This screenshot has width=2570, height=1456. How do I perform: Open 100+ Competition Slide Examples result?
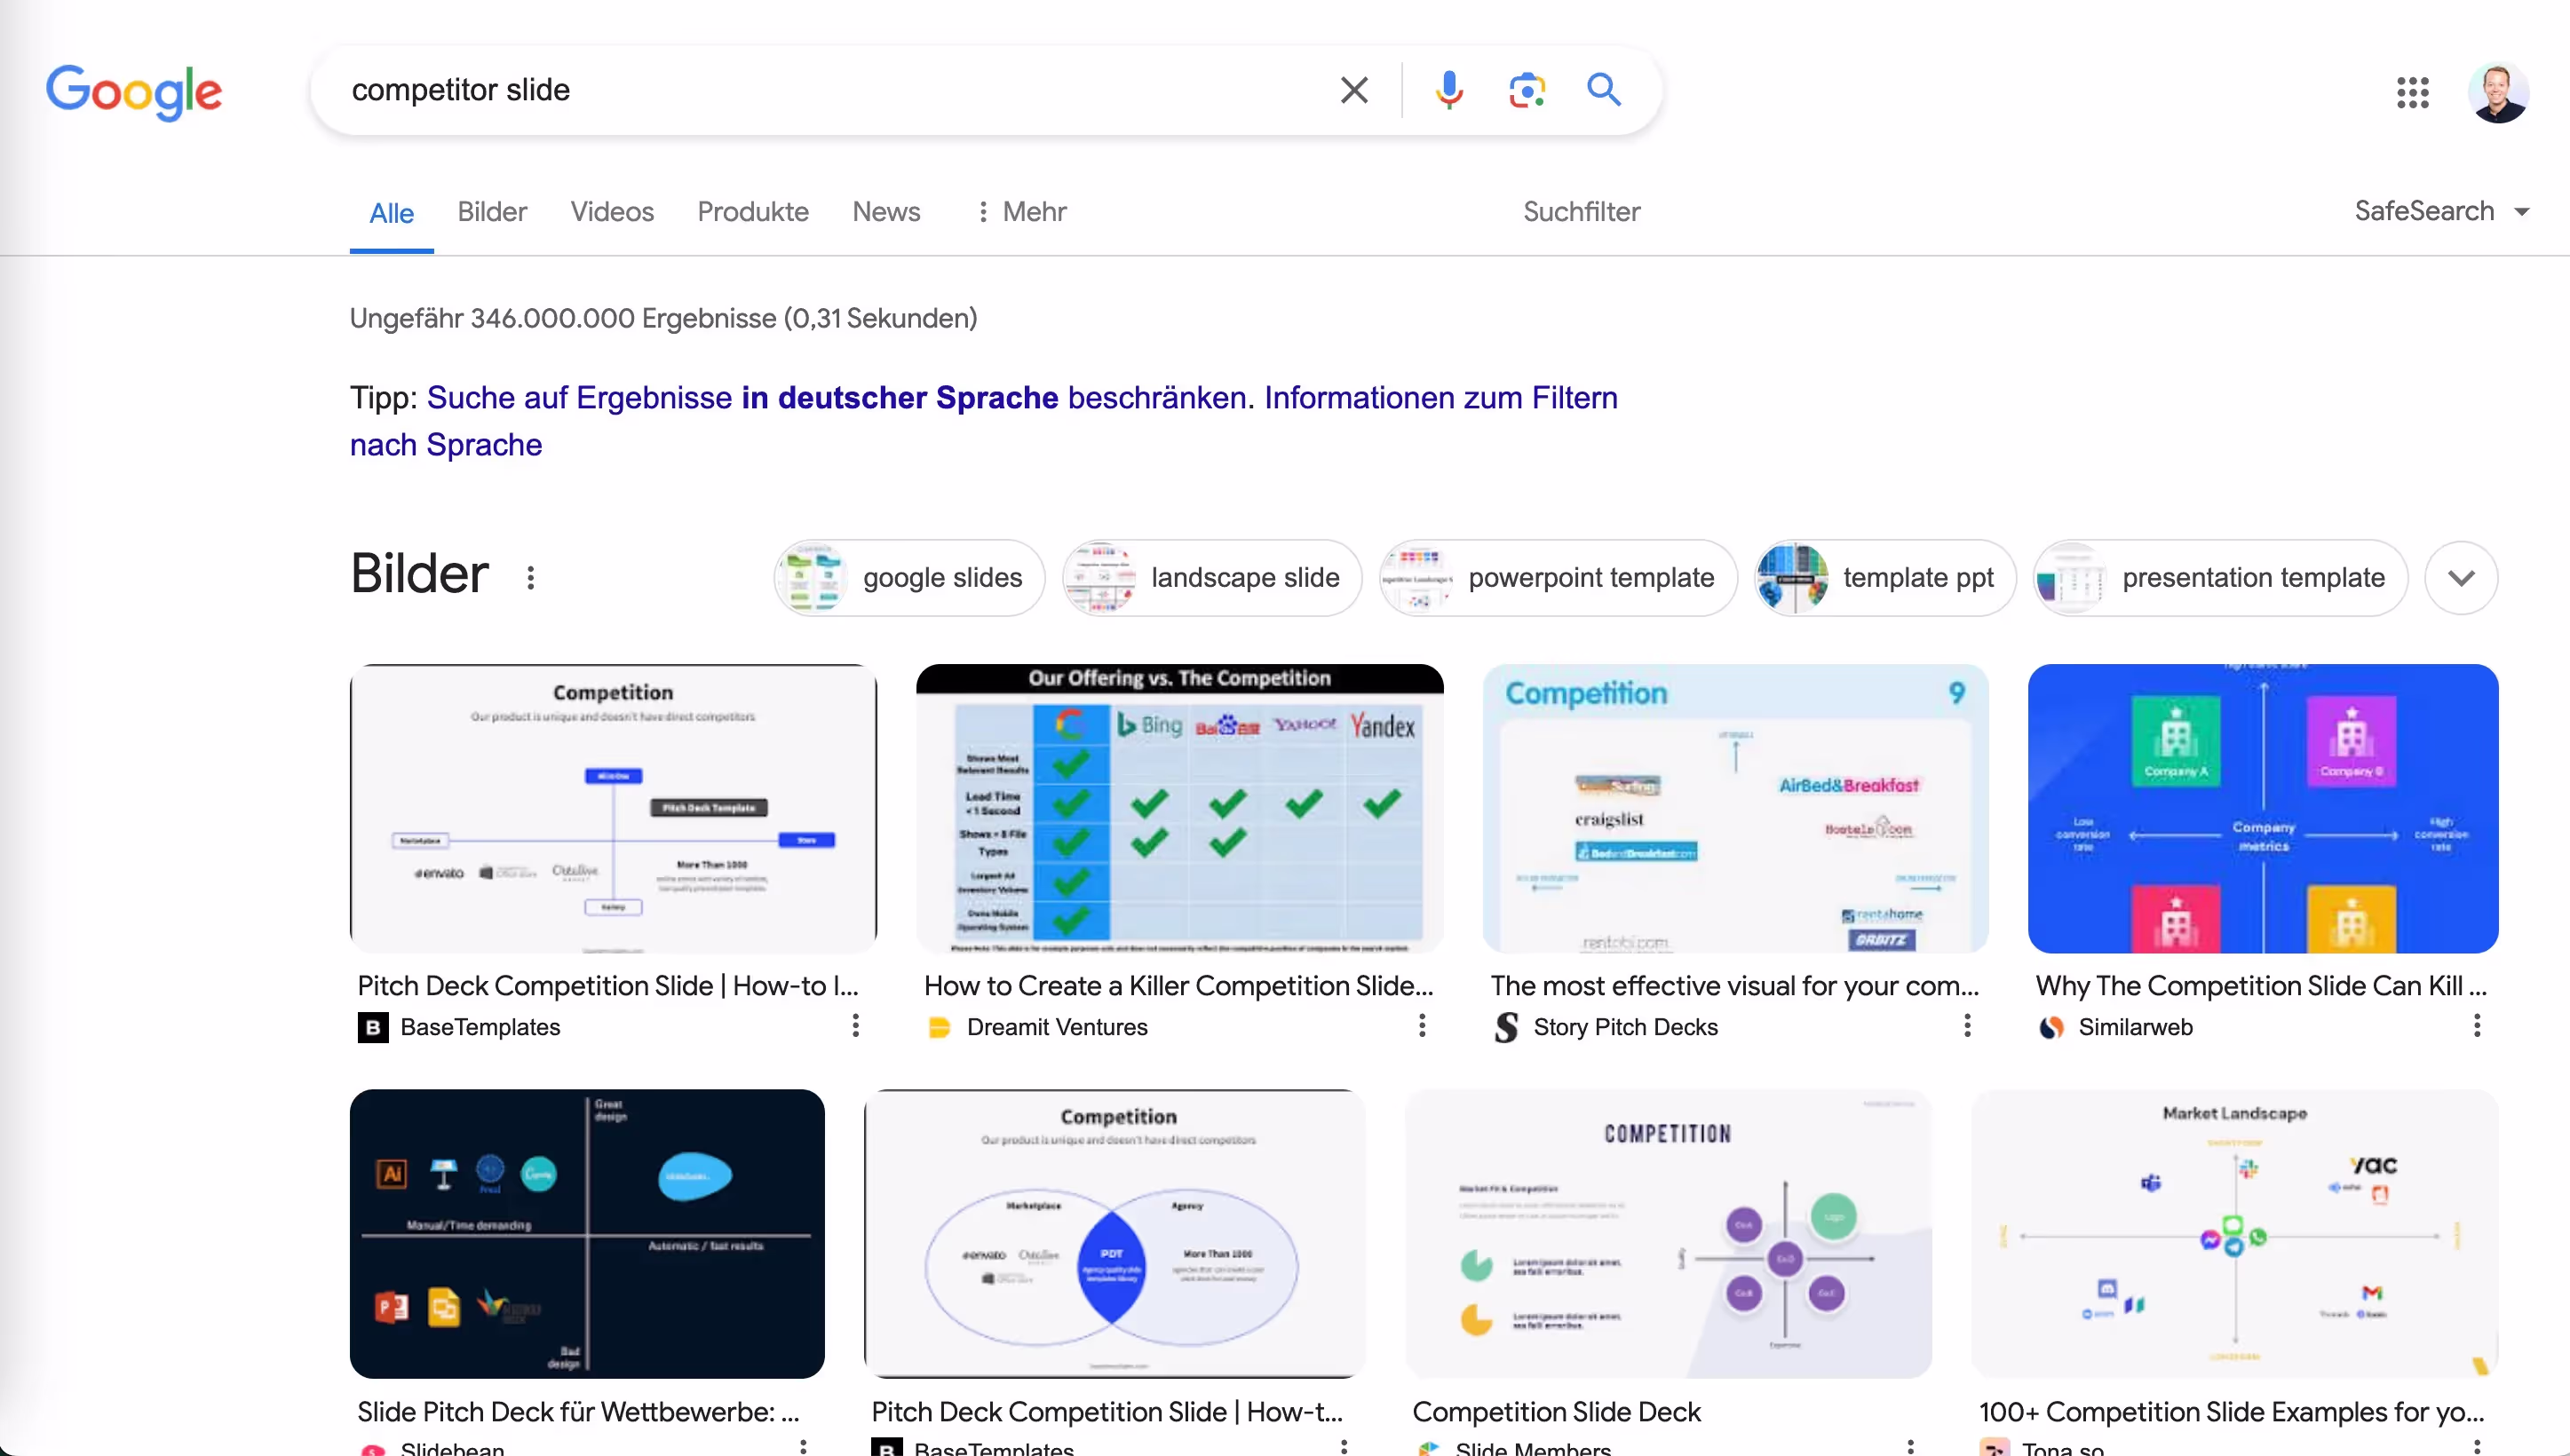[2231, 1412]
